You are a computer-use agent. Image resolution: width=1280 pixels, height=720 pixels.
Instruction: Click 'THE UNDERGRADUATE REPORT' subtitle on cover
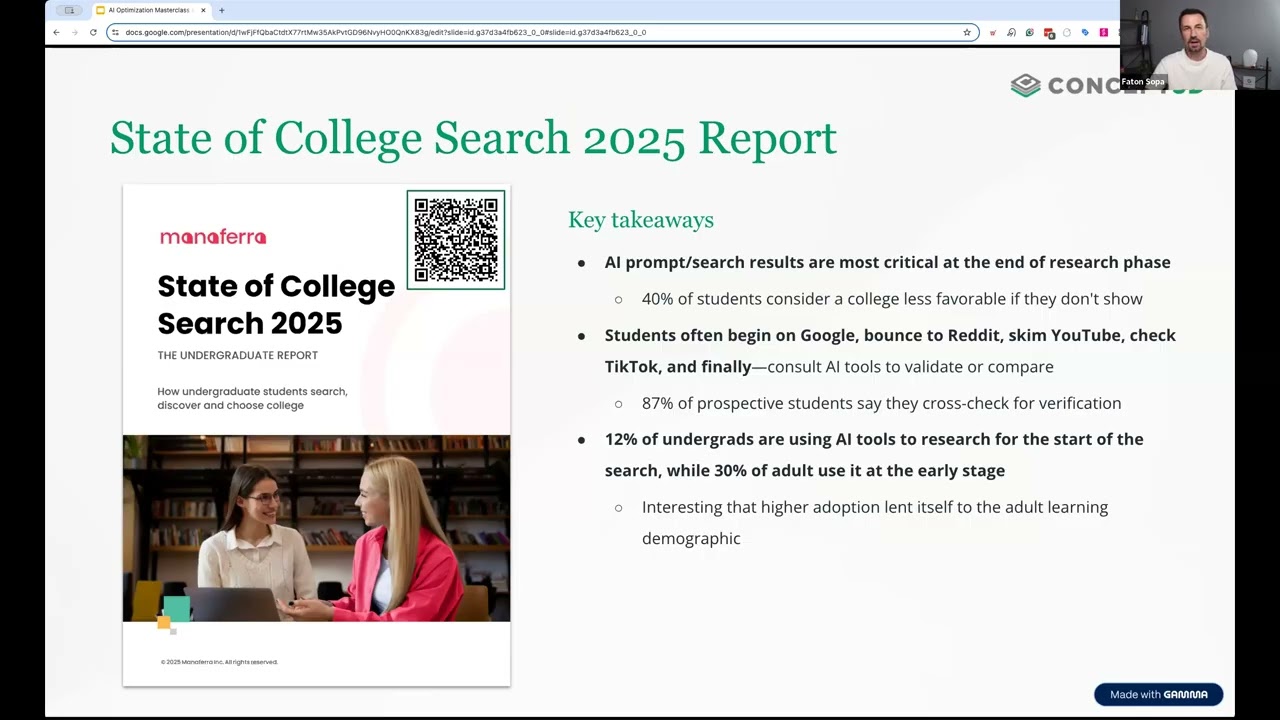(237, 355)
